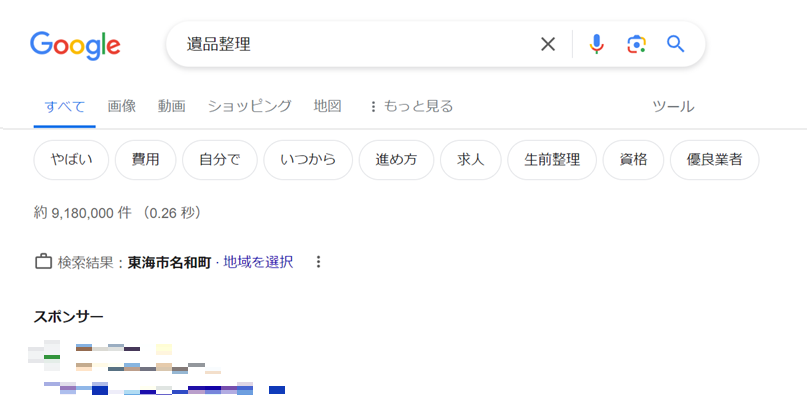This screenshot has width=807, height=395.
Task: Open Google Lens image search icon
Action: 637,44
